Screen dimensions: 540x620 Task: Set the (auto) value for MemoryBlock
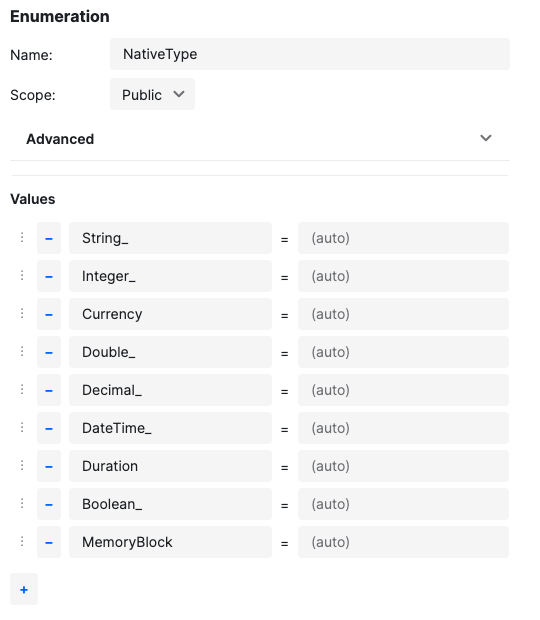tap(403, 542)
